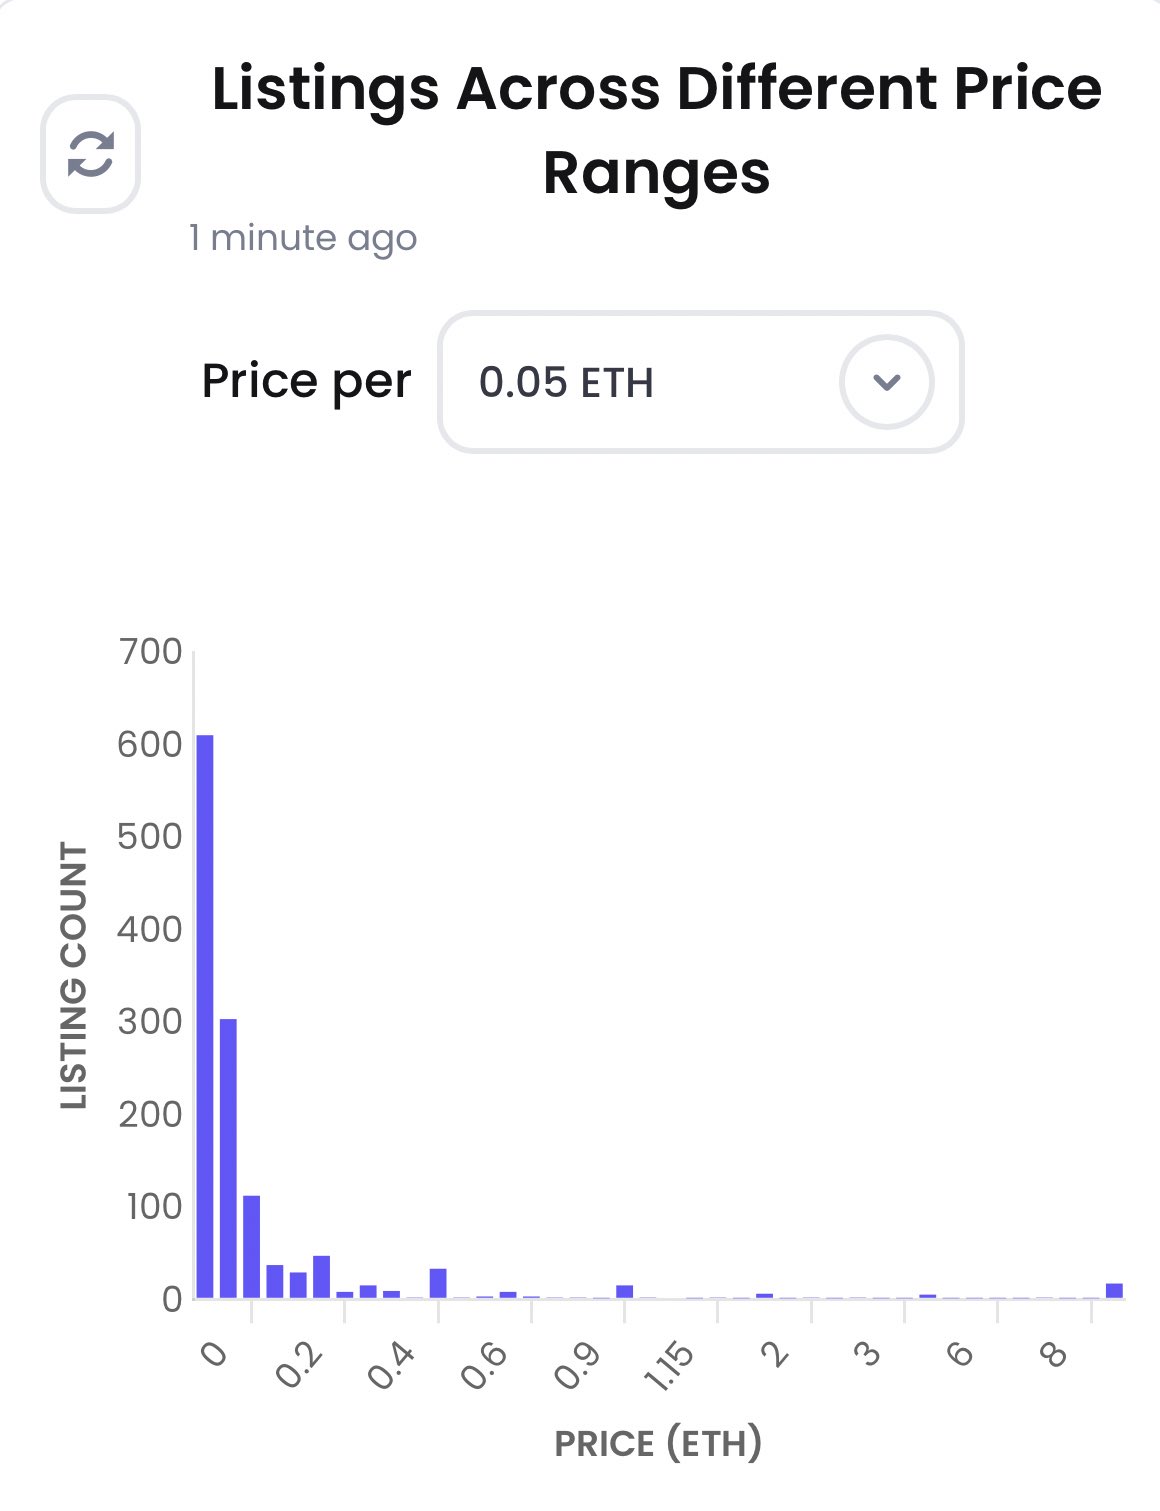Click the 8 x-axis tick label

pos(1054,1355)
